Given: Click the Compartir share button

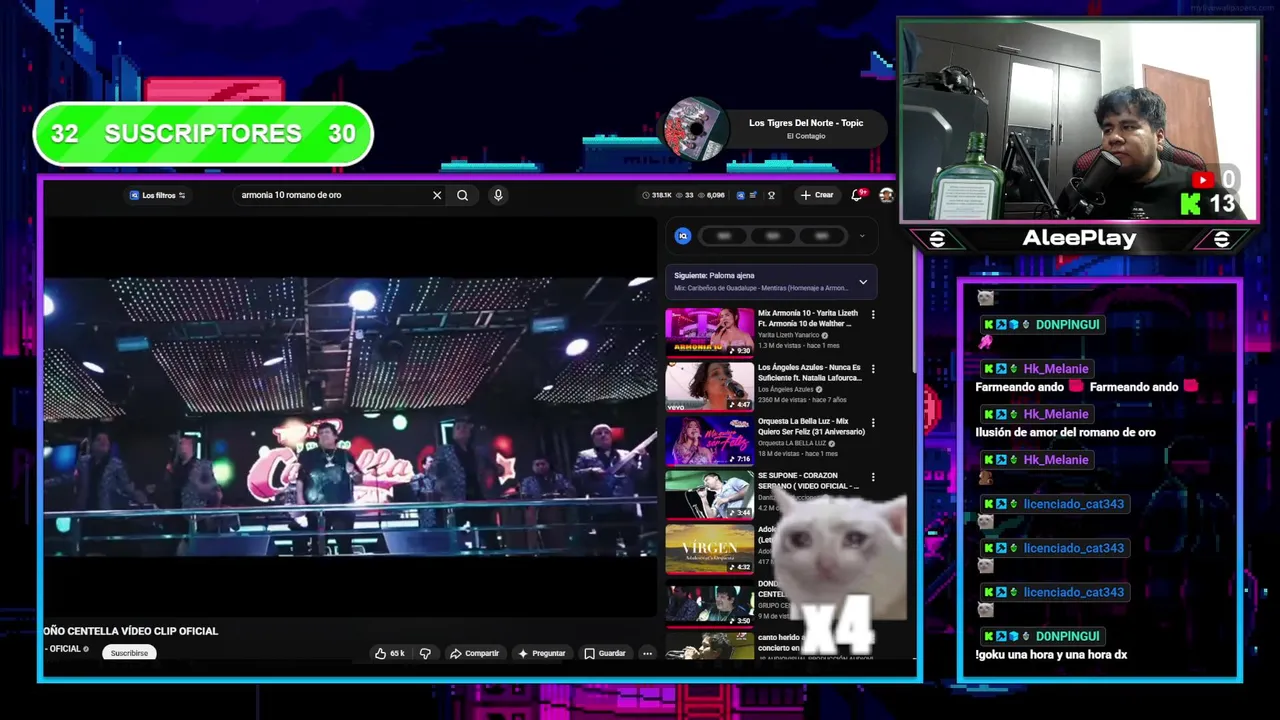Looking at the screenshot, I should pos(474,653).
